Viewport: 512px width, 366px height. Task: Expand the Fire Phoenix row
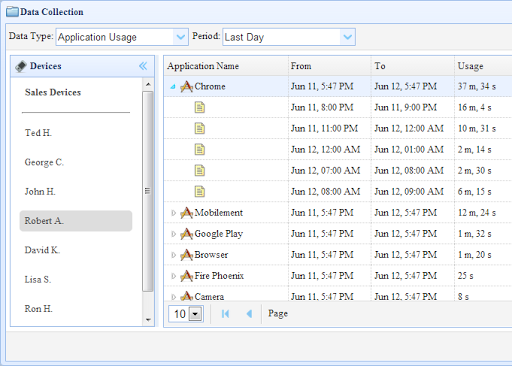(x=173, y=276)
